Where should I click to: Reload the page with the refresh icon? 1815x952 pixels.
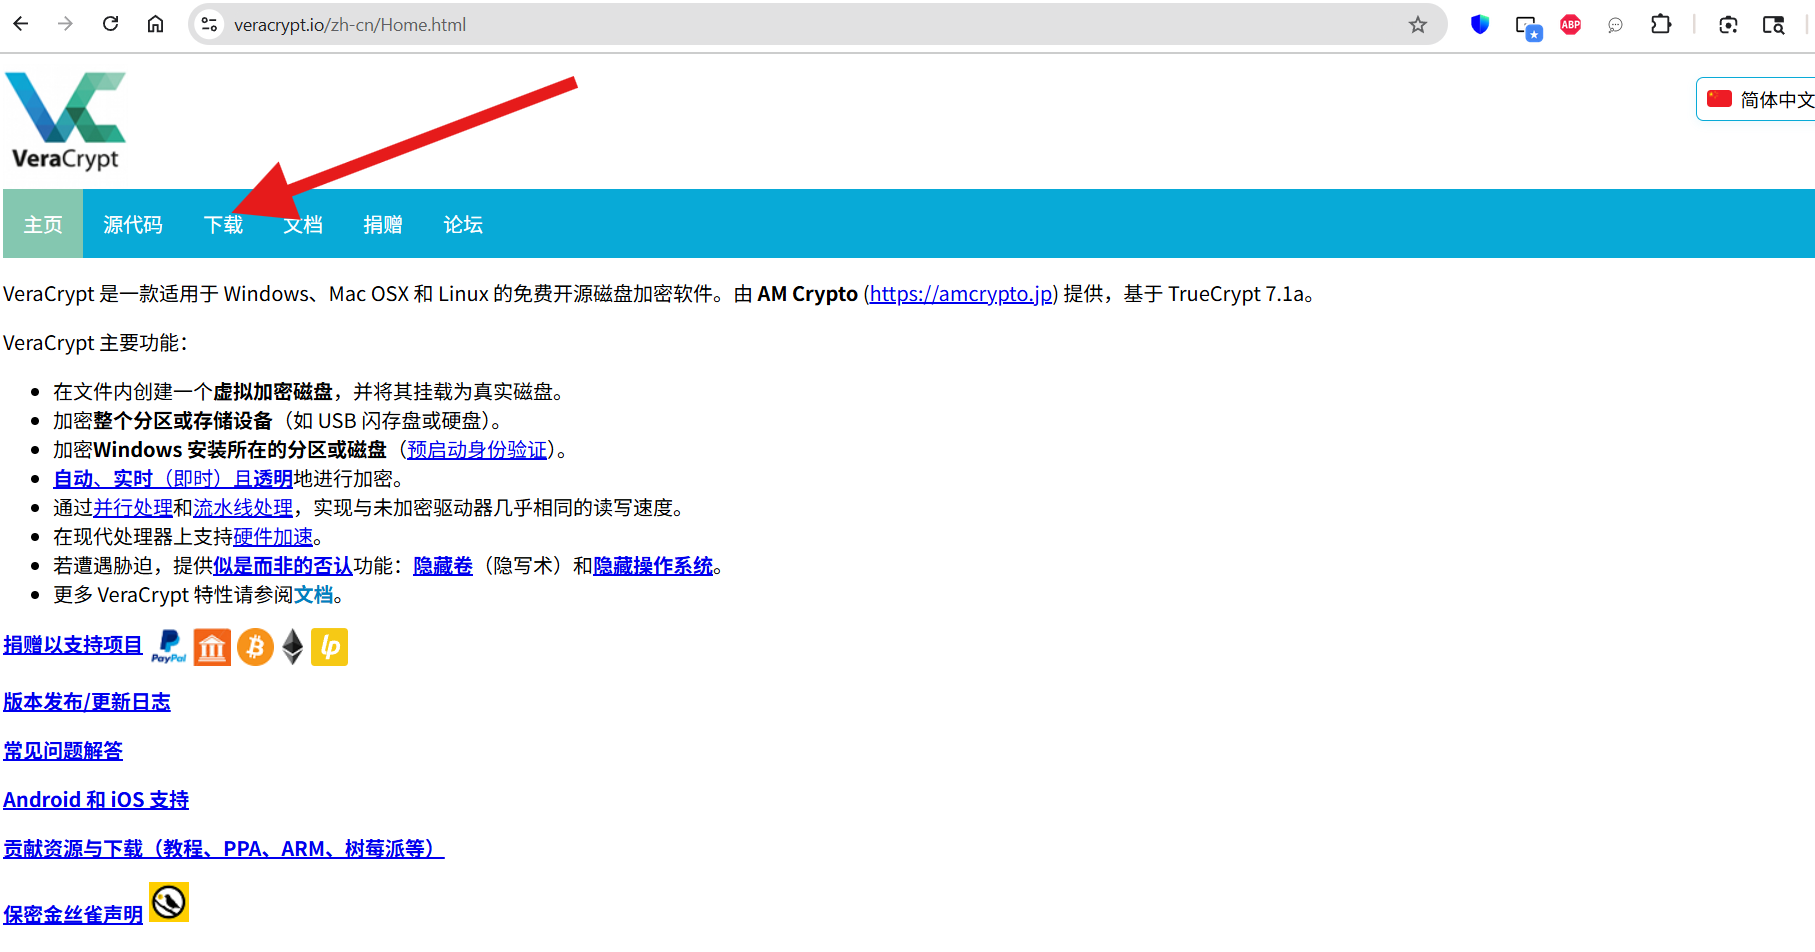pos(111,24)
